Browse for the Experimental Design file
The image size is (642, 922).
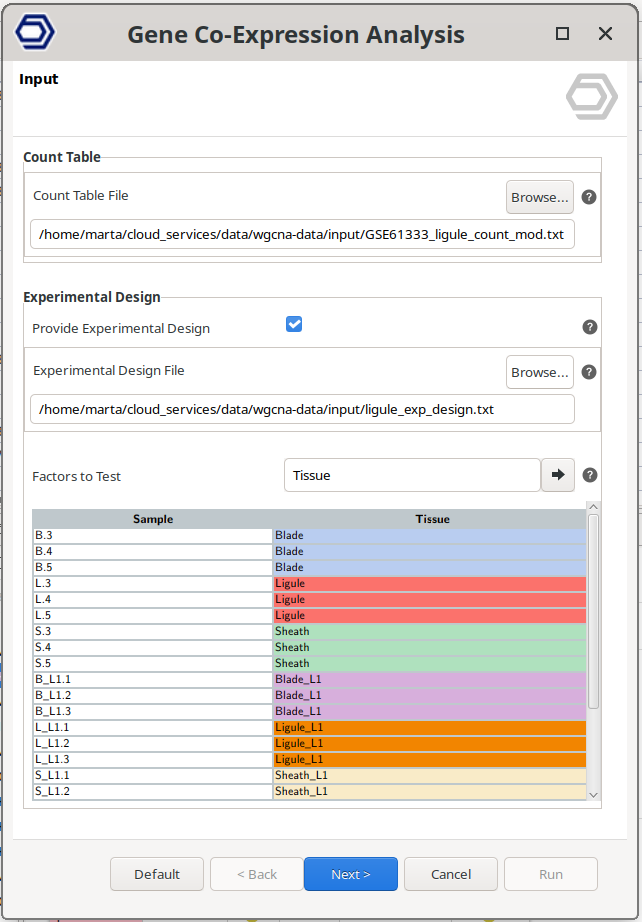[539, 372]
